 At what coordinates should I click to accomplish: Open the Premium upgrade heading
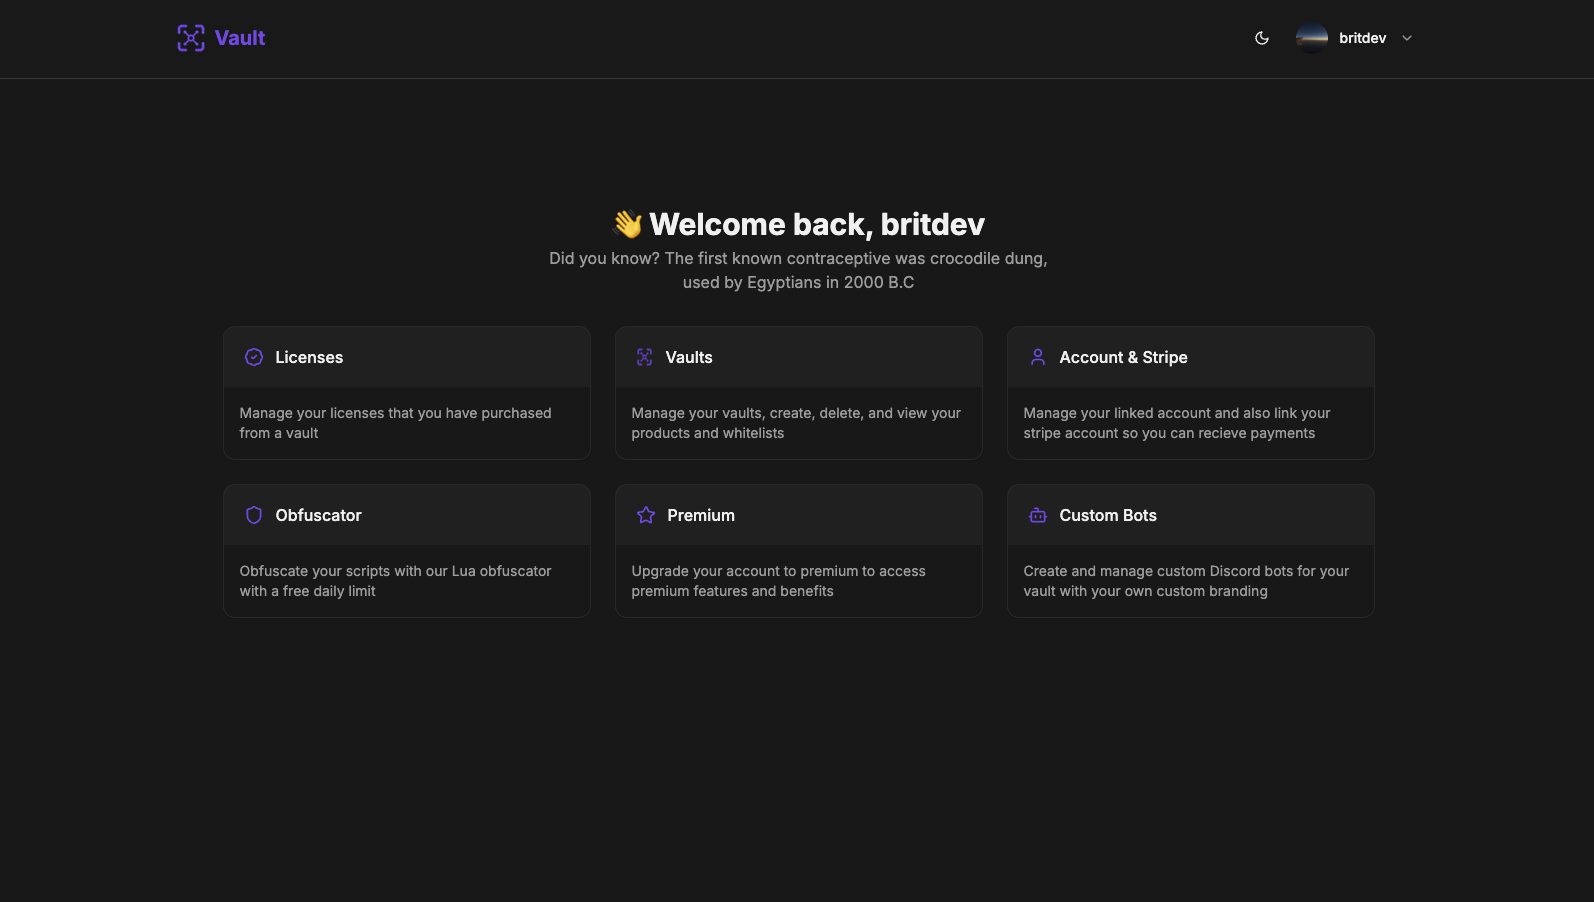[701, 515]
